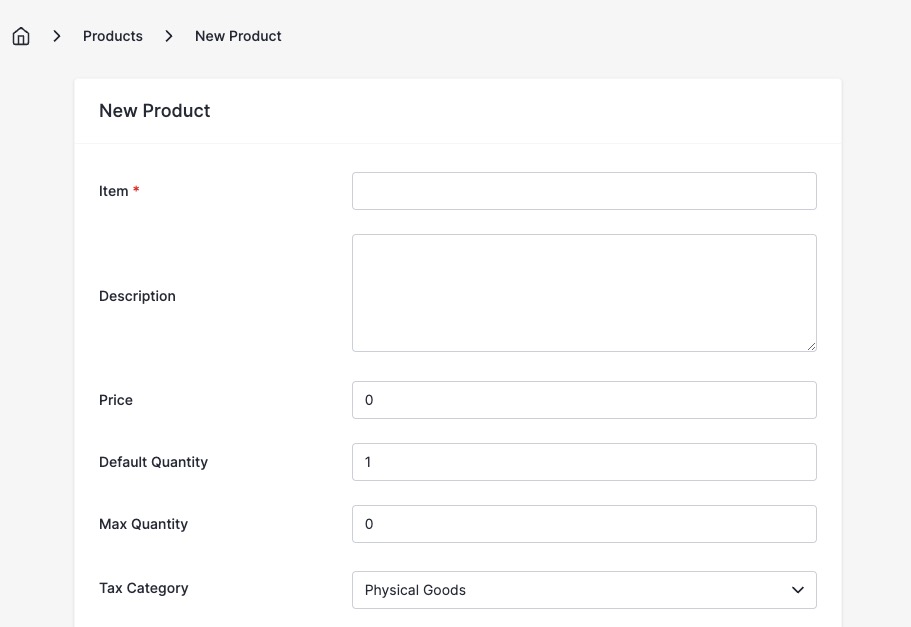This screenshot has height=627, width=911.
Task: Click the red required asterisk next to Item
Action: click(135, 190)
